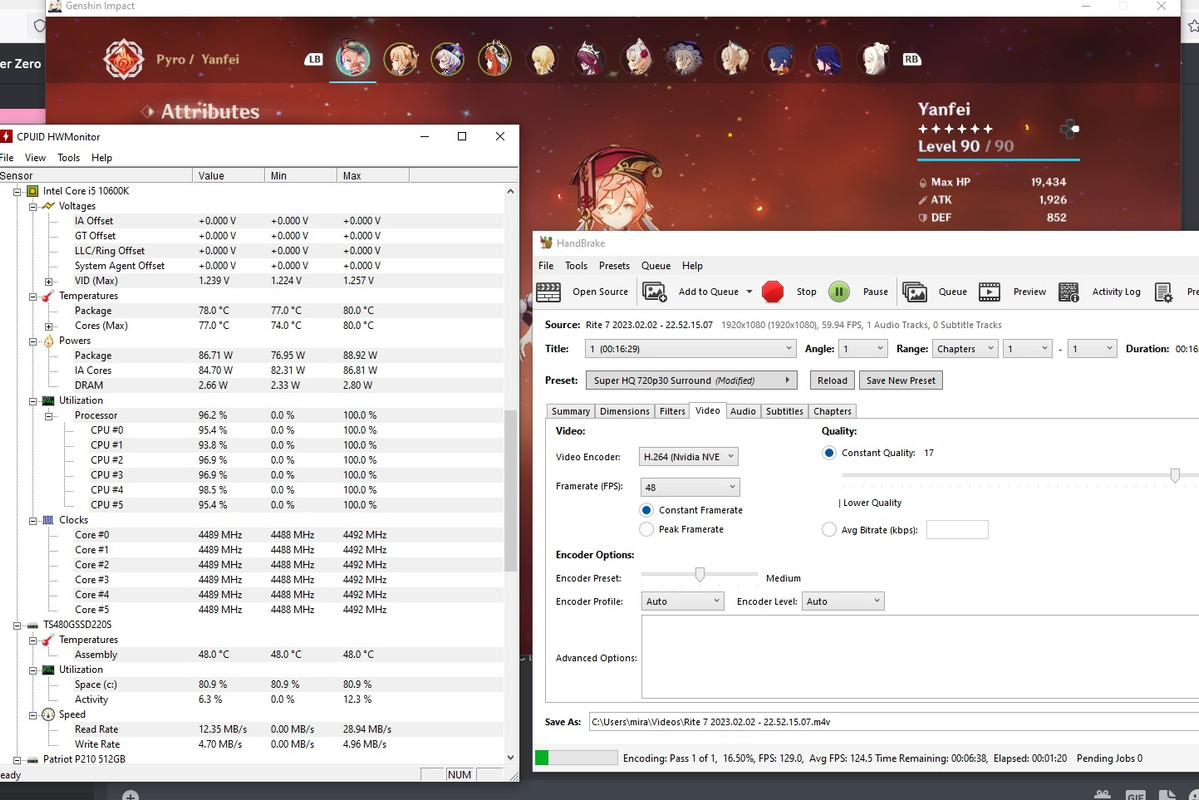The image size is (1199, 800).
Task: Stop the encode with the red Stop icon
Action: click(773, 291)
